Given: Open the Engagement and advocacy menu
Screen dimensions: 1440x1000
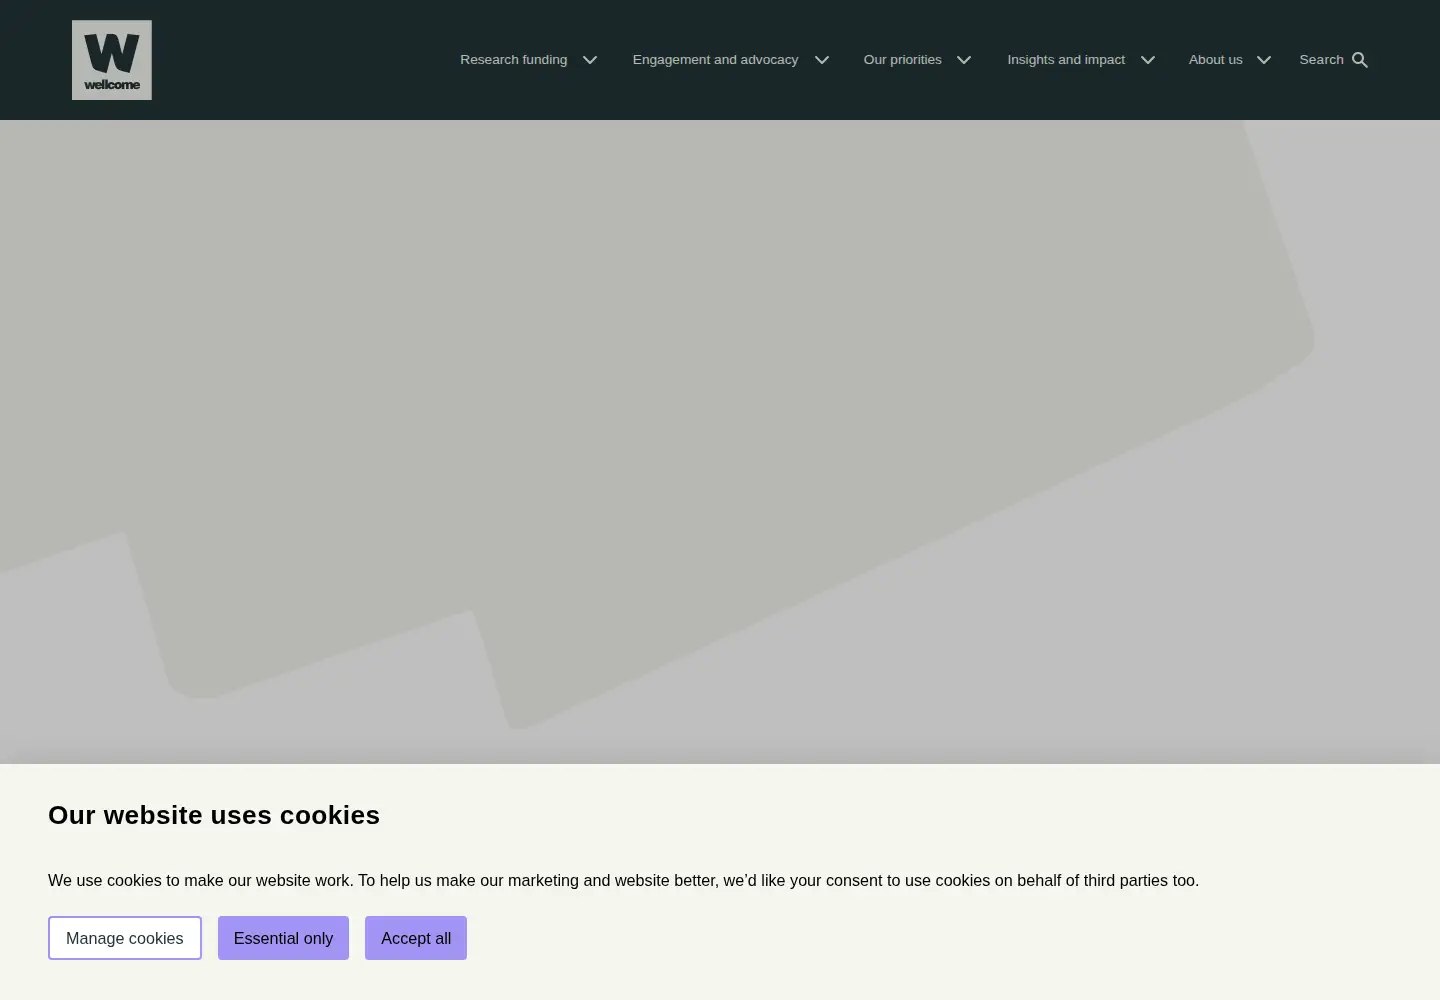Looking at the screenshot, I should [x=715, y=60].
